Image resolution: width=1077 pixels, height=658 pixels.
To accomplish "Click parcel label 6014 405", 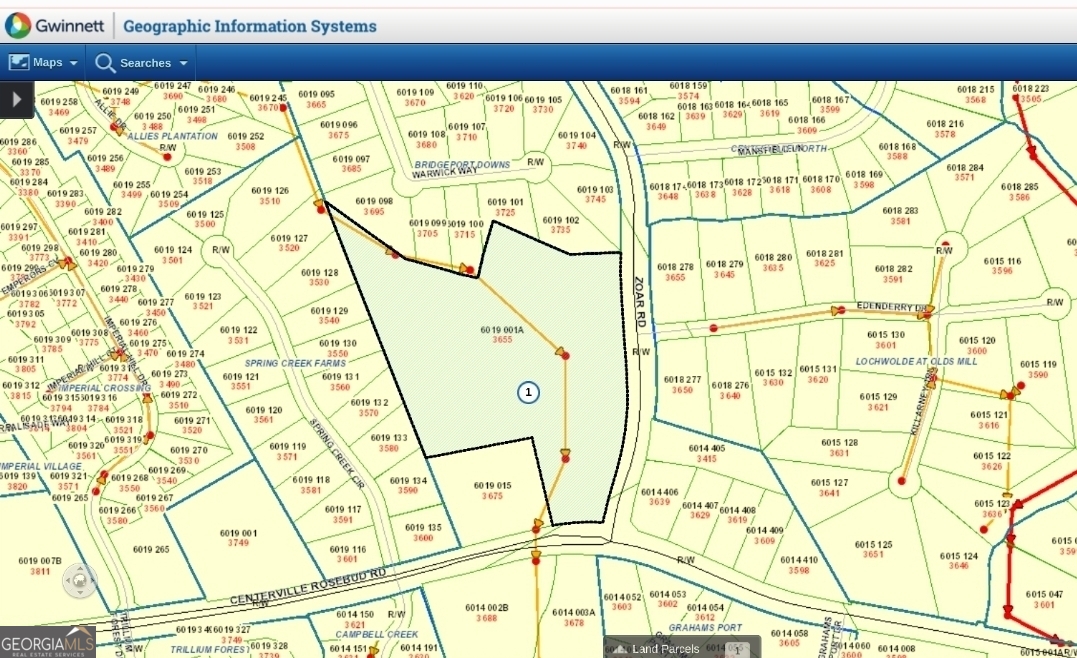I will click(707, 448).
